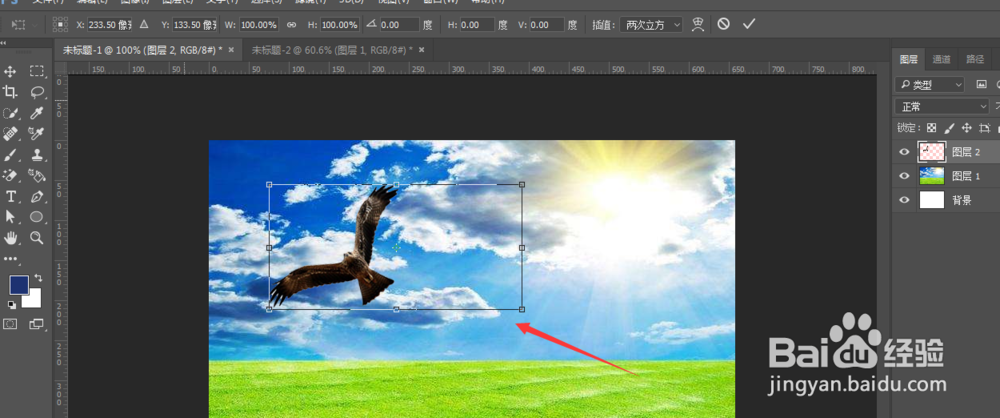Hide layer 图层 1
Viewport: 1000px width, 418px height.
(904, 176)
